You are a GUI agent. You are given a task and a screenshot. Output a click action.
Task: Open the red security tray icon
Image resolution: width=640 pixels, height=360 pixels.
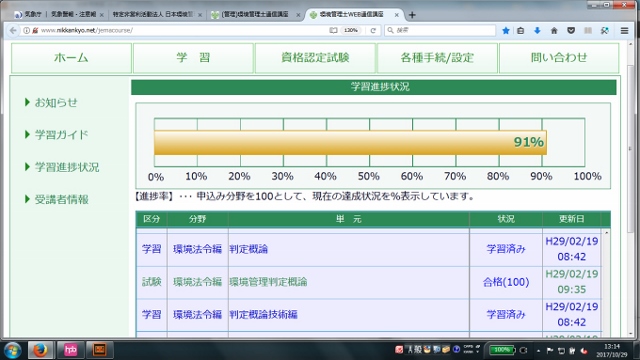[584, 351]
